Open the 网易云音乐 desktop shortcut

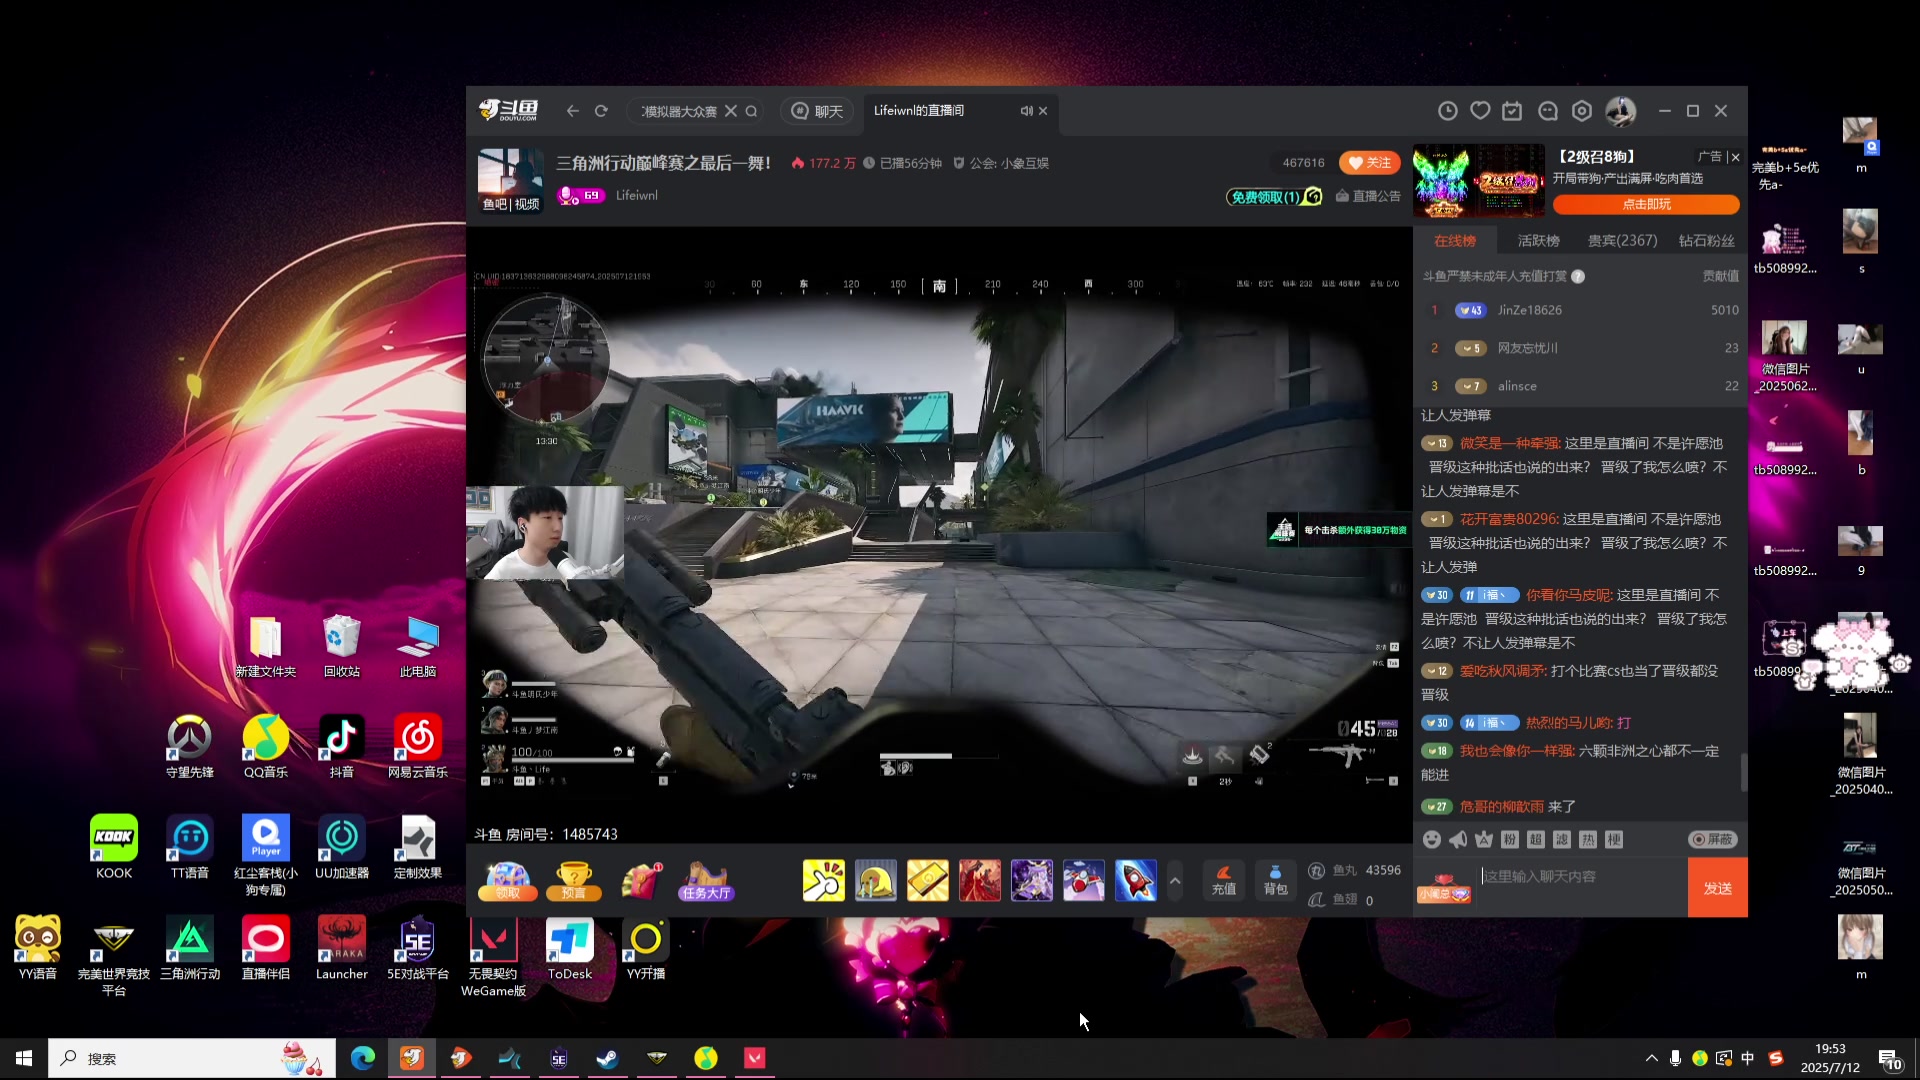tap(417, 747)
